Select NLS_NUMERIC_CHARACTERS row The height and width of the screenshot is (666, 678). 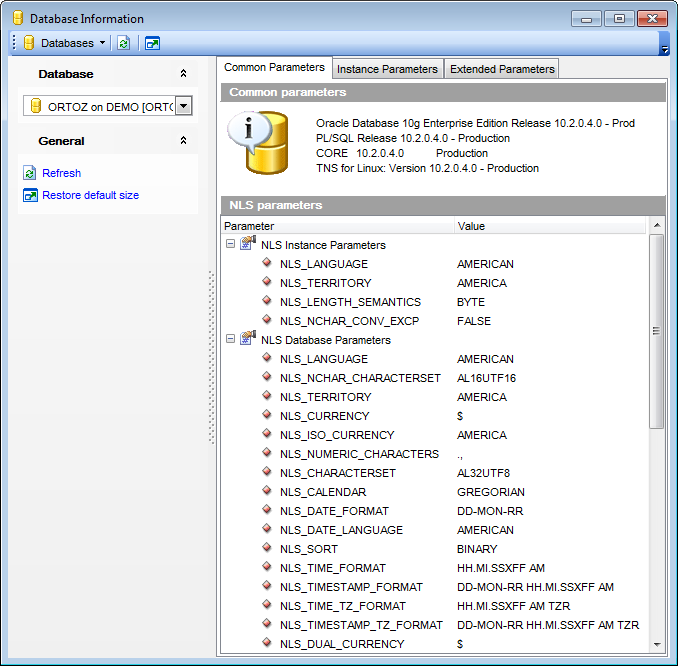432,454
